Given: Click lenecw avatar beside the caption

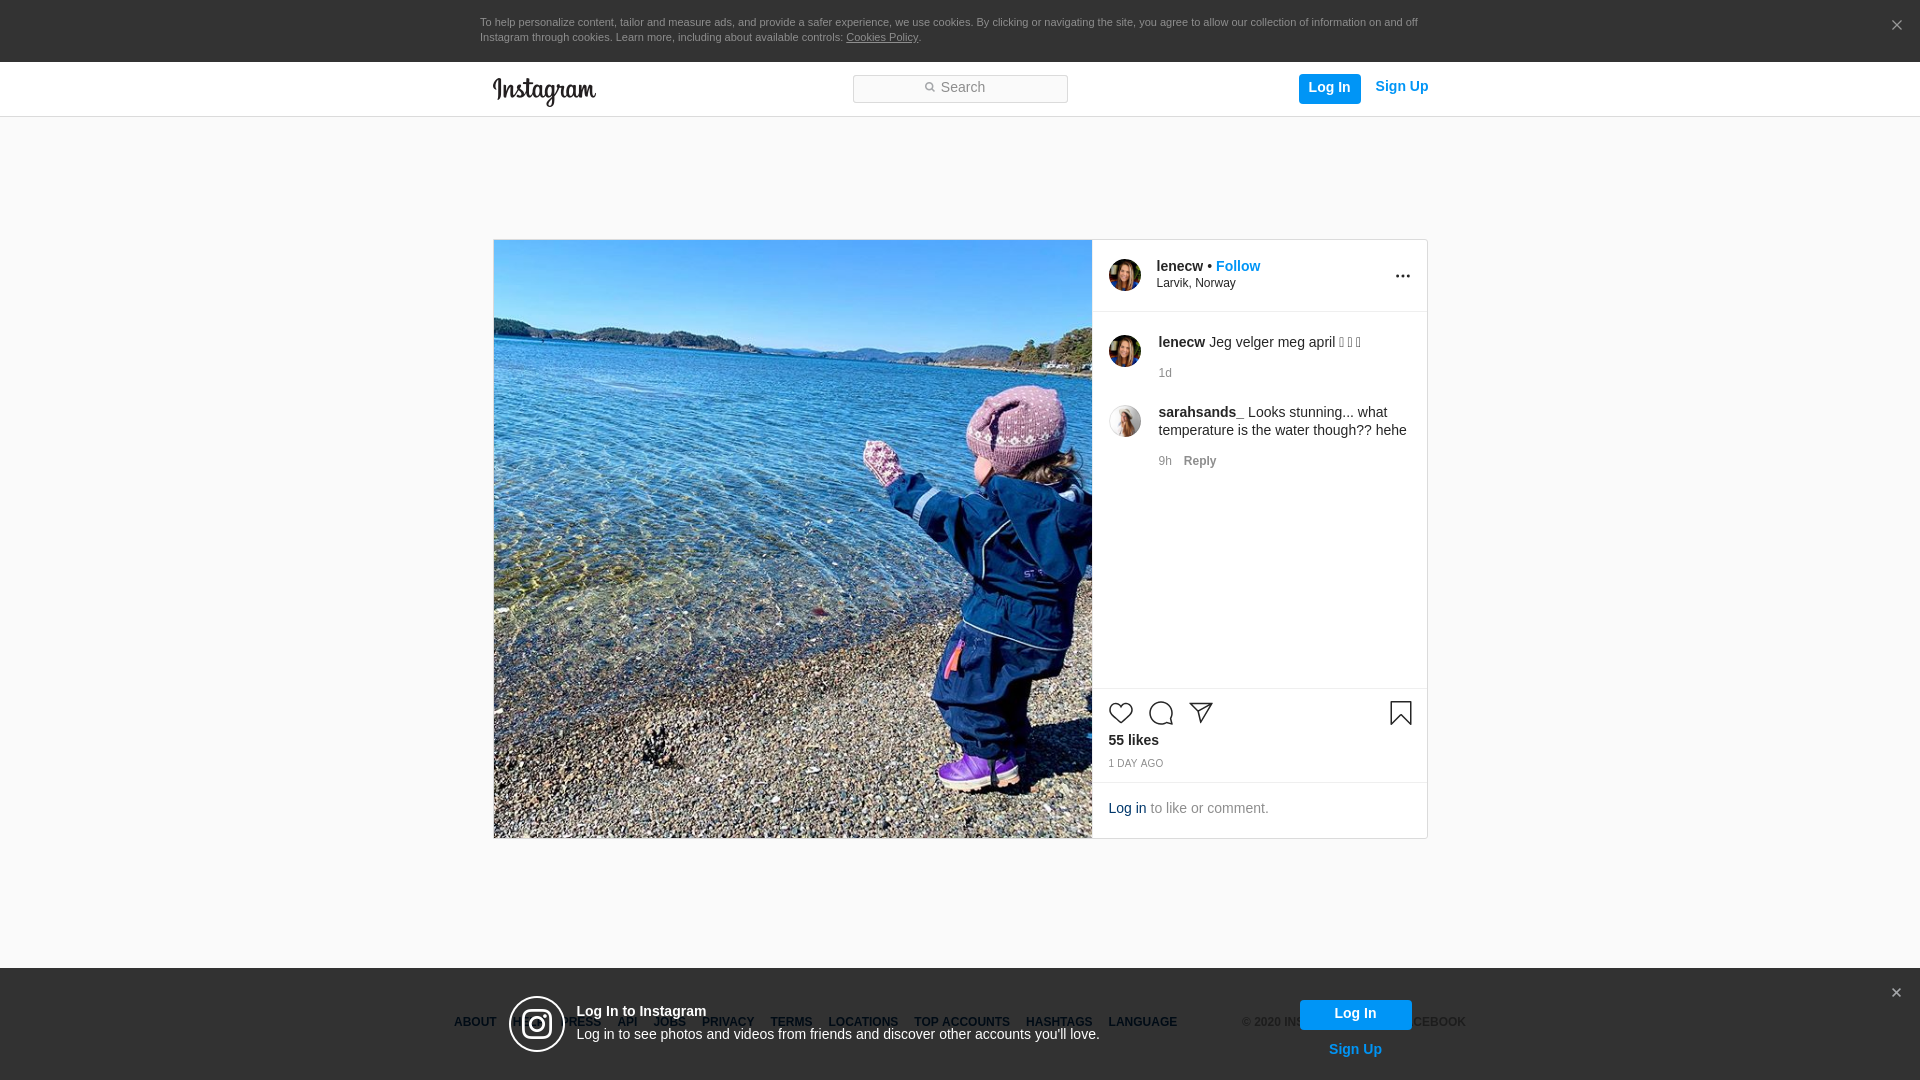Looking at the screenshot, I should pos(1125,351).
